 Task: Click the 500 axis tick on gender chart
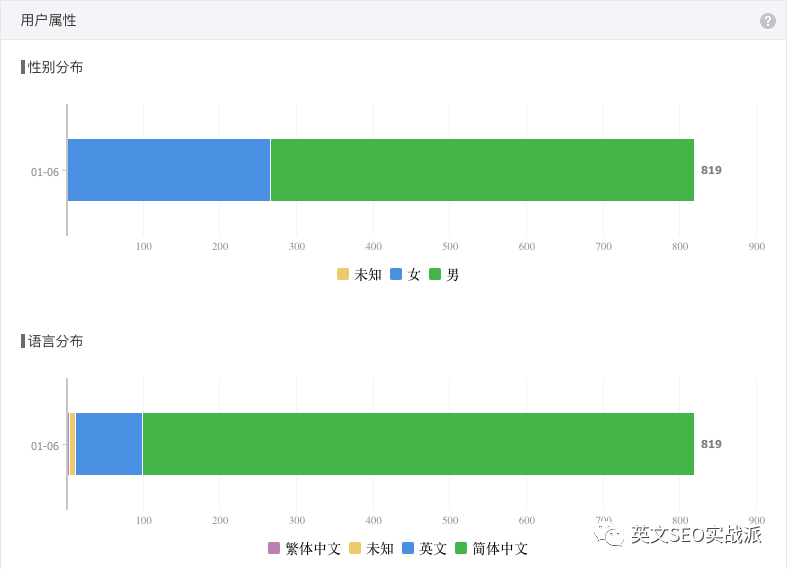[x=450, y=246]
